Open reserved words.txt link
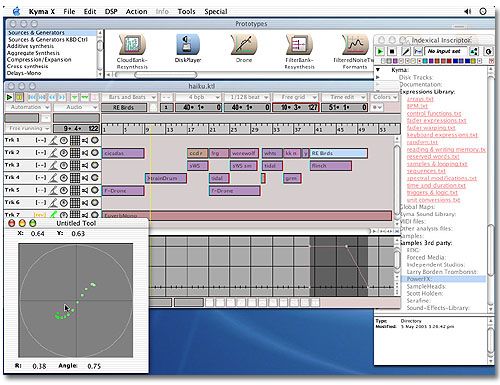Image resolution: width=500 pixels, height=385 pixels. click(433, 156)
